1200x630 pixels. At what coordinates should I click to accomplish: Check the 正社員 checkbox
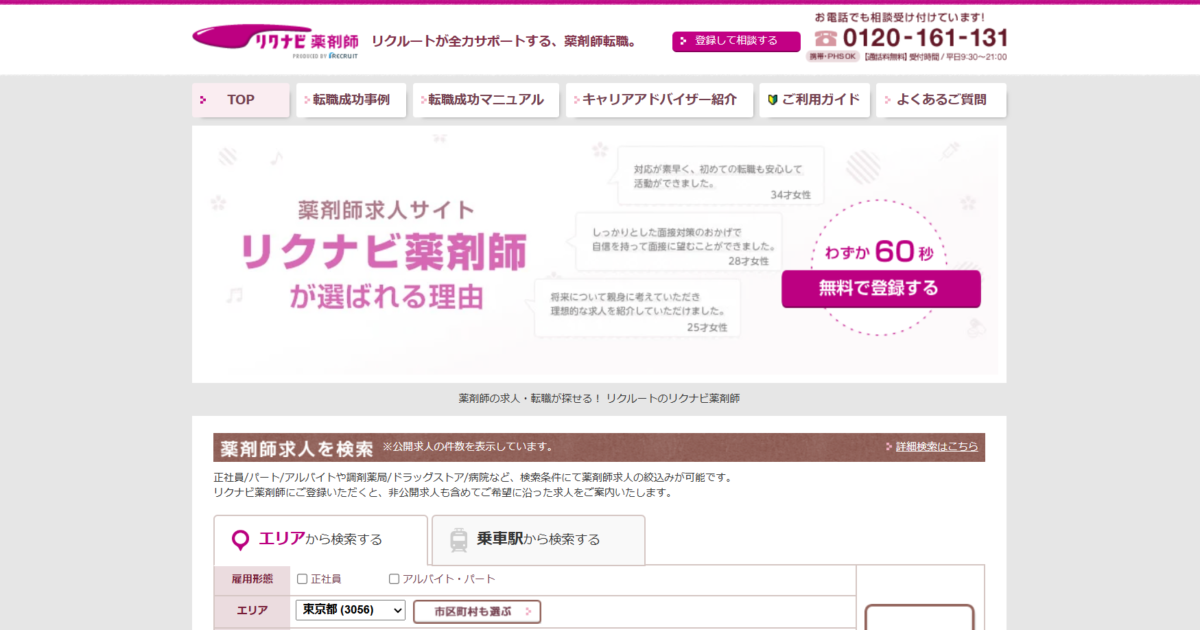pos(302,579)
